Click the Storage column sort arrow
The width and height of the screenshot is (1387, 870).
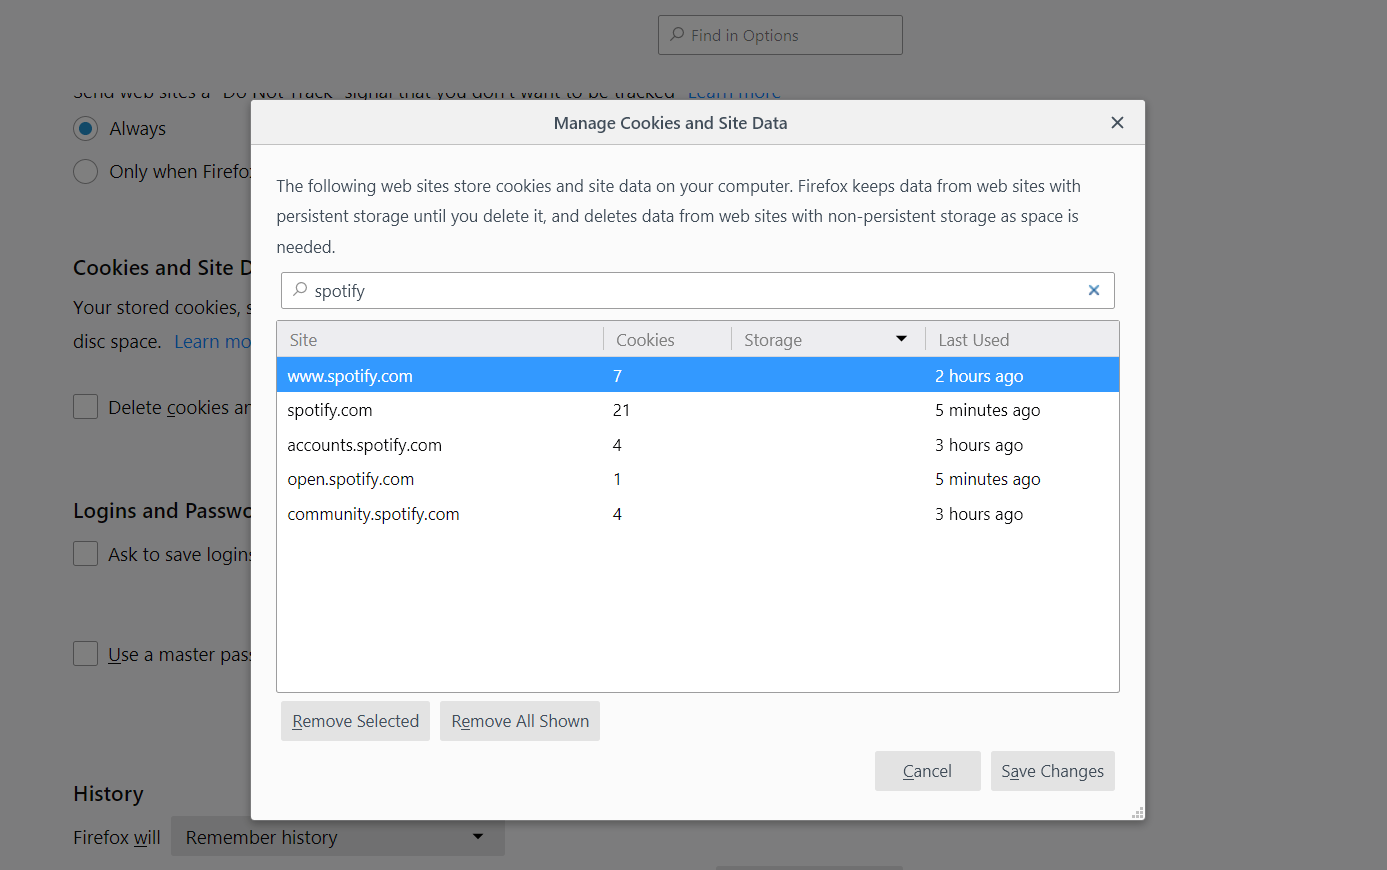click(901, 339)
